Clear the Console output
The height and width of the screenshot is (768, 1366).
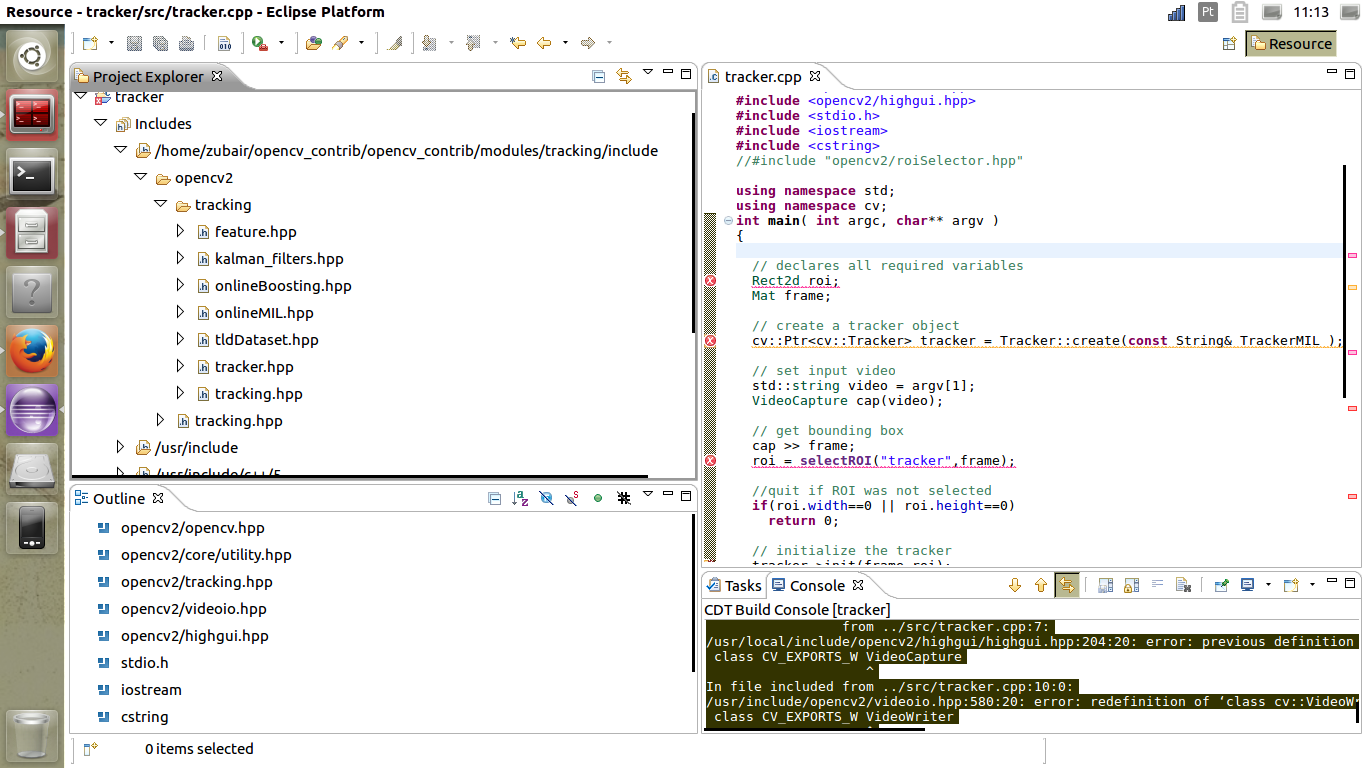click(1183, 585)
